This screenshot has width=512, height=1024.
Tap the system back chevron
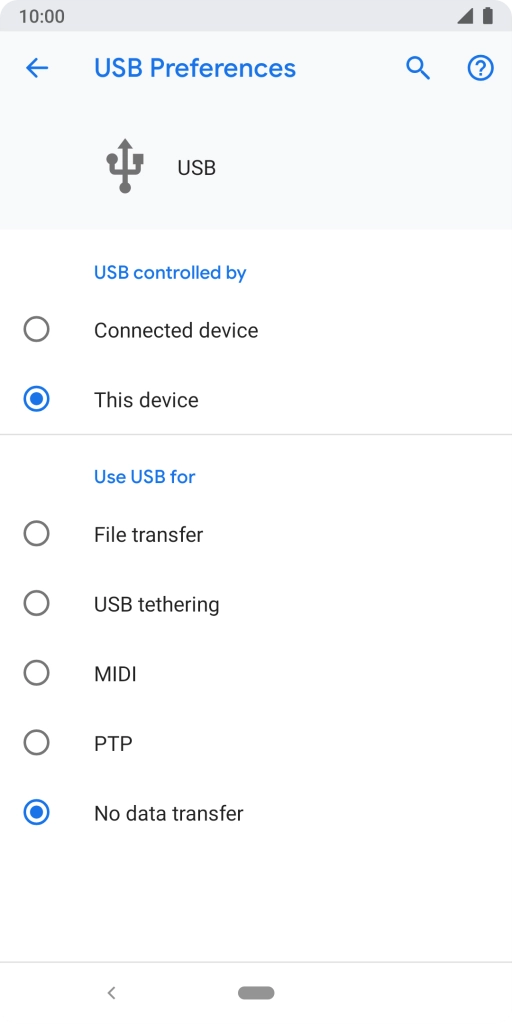pyautogui.click(x=112, y=993)
